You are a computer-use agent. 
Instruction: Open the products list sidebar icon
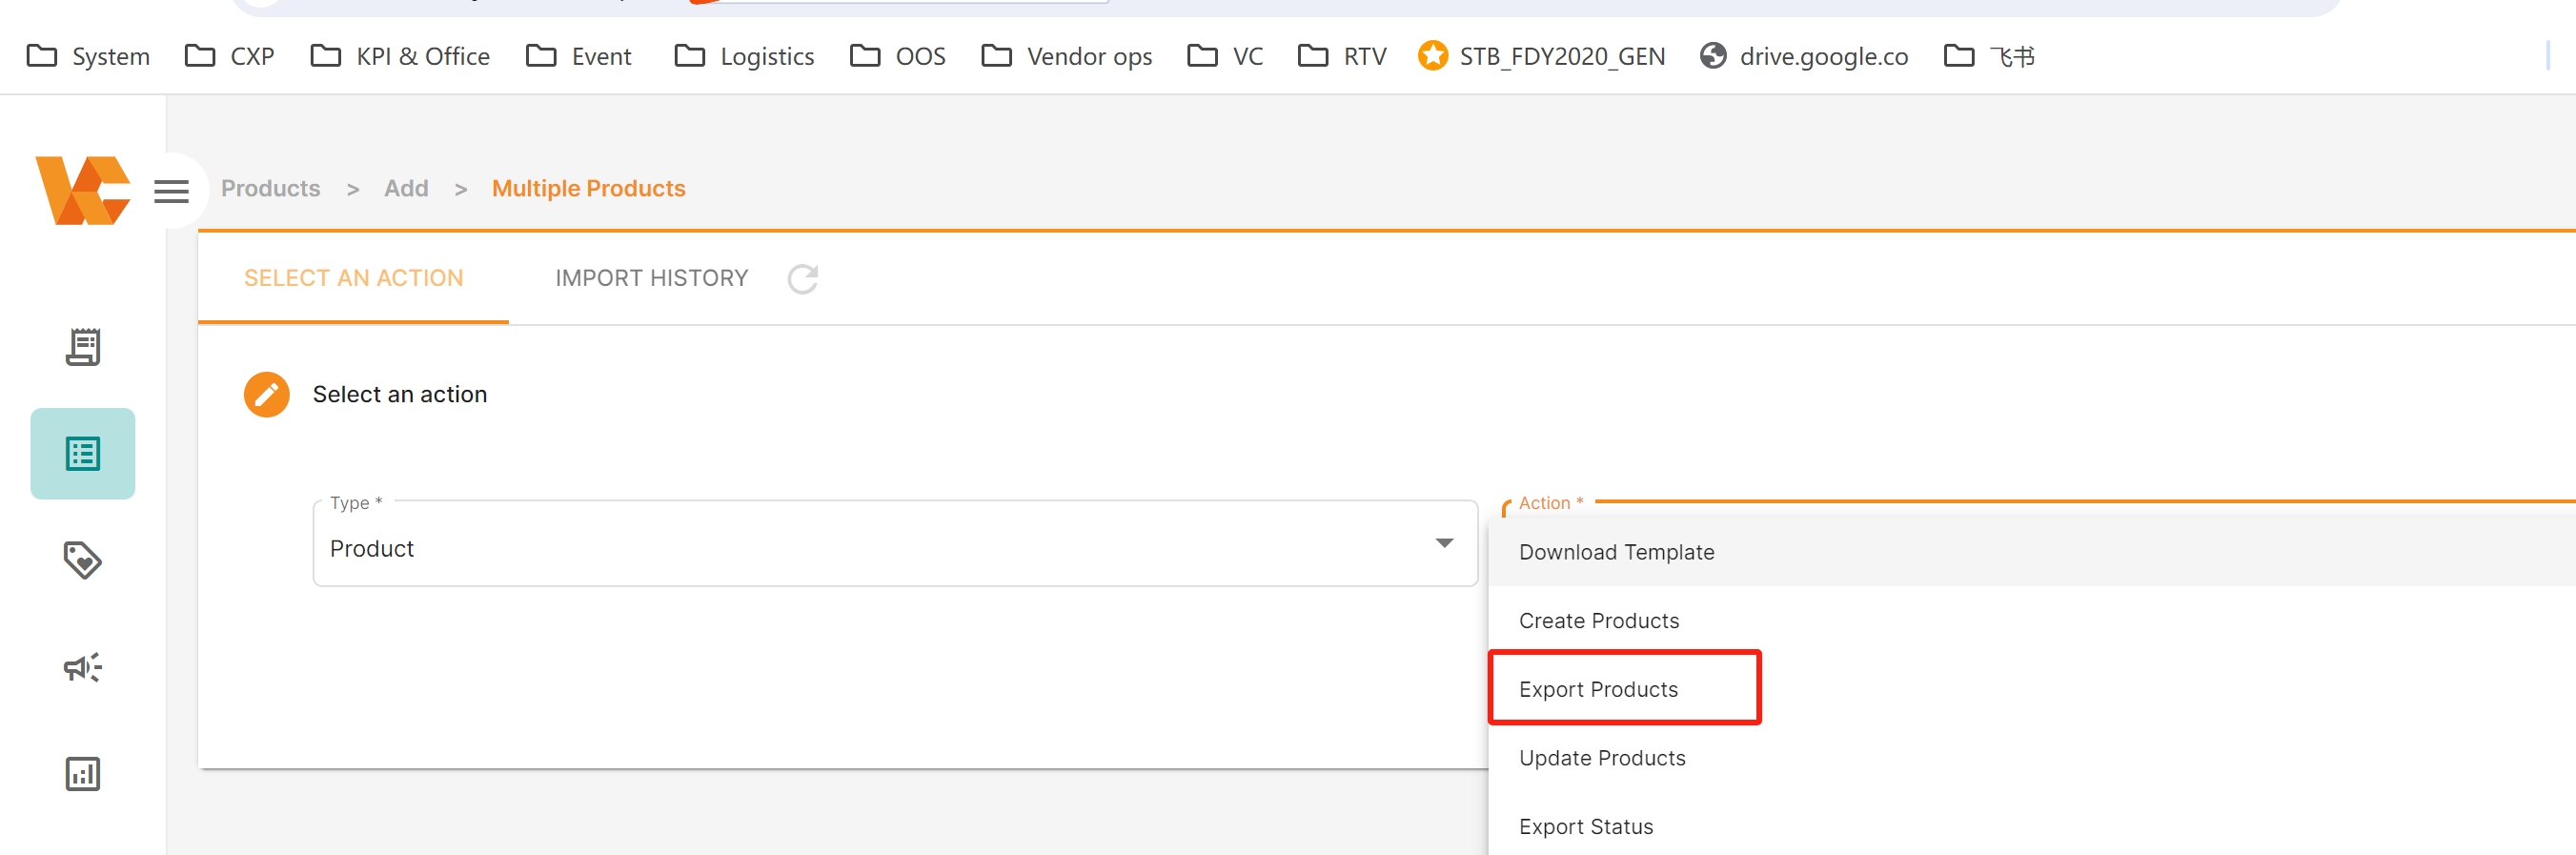point(83,454)
